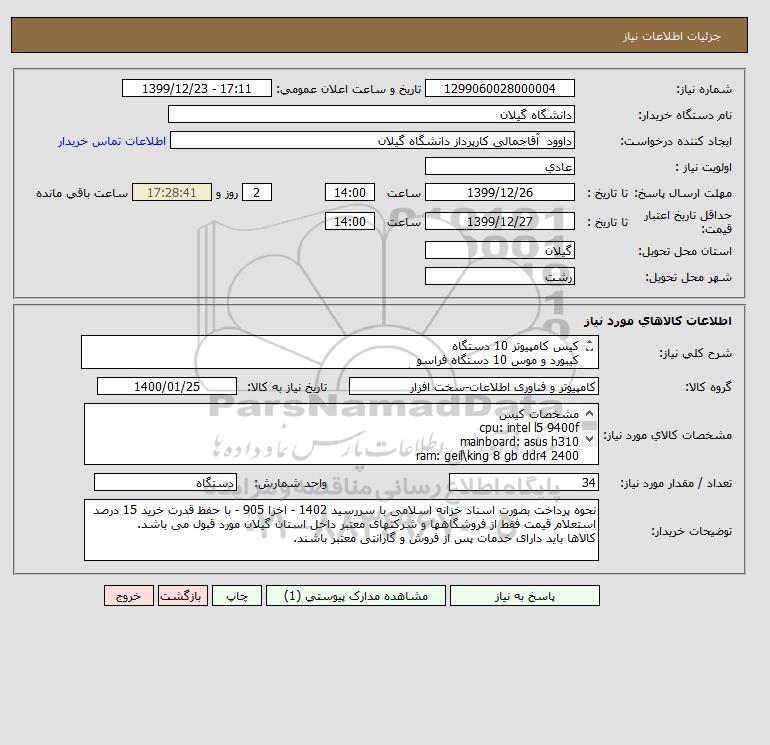Click scroll-down arrow in مشخصات کالا box
Image resolution: width=770 pixels, height=745 pixels.
(x=589, y=439)
